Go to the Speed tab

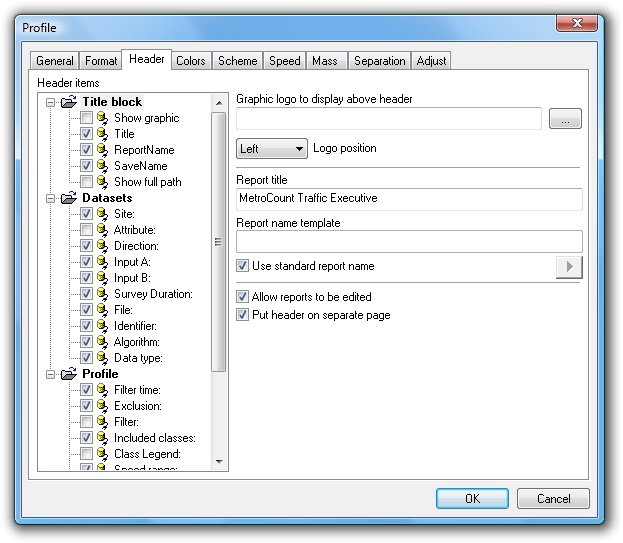[284, 61]
